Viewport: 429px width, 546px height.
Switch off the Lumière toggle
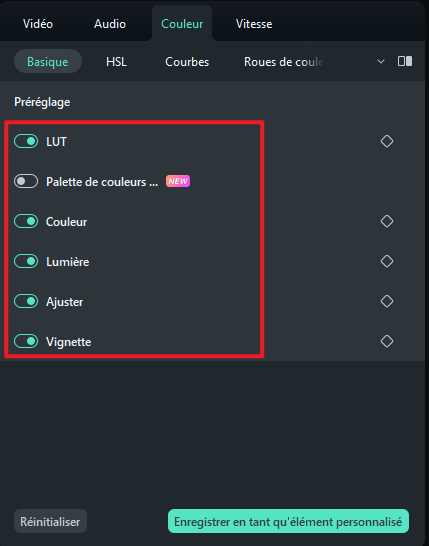pyautogui.click(x=26, y=261)
